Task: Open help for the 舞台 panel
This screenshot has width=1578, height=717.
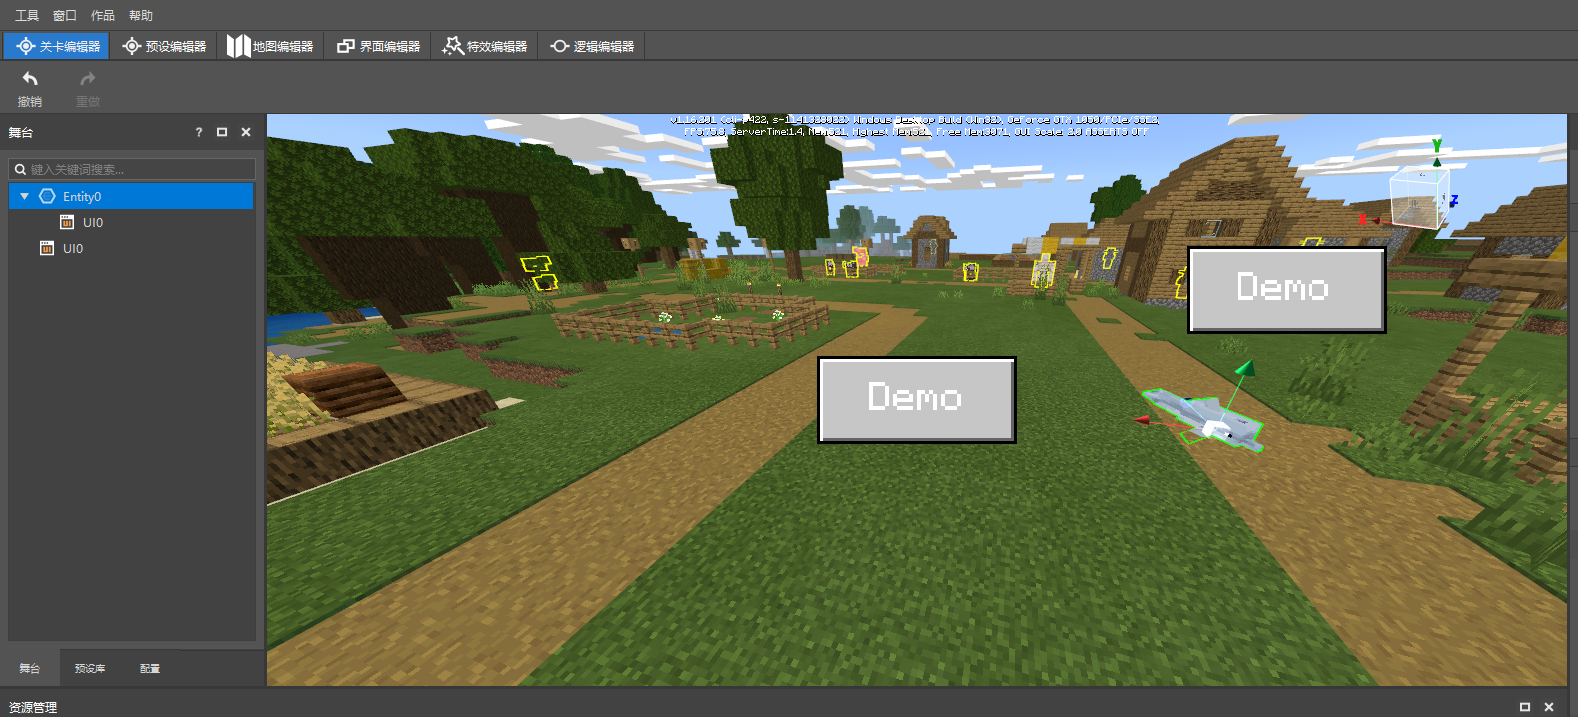Action: pyautogui.click(x=198, y=132)
